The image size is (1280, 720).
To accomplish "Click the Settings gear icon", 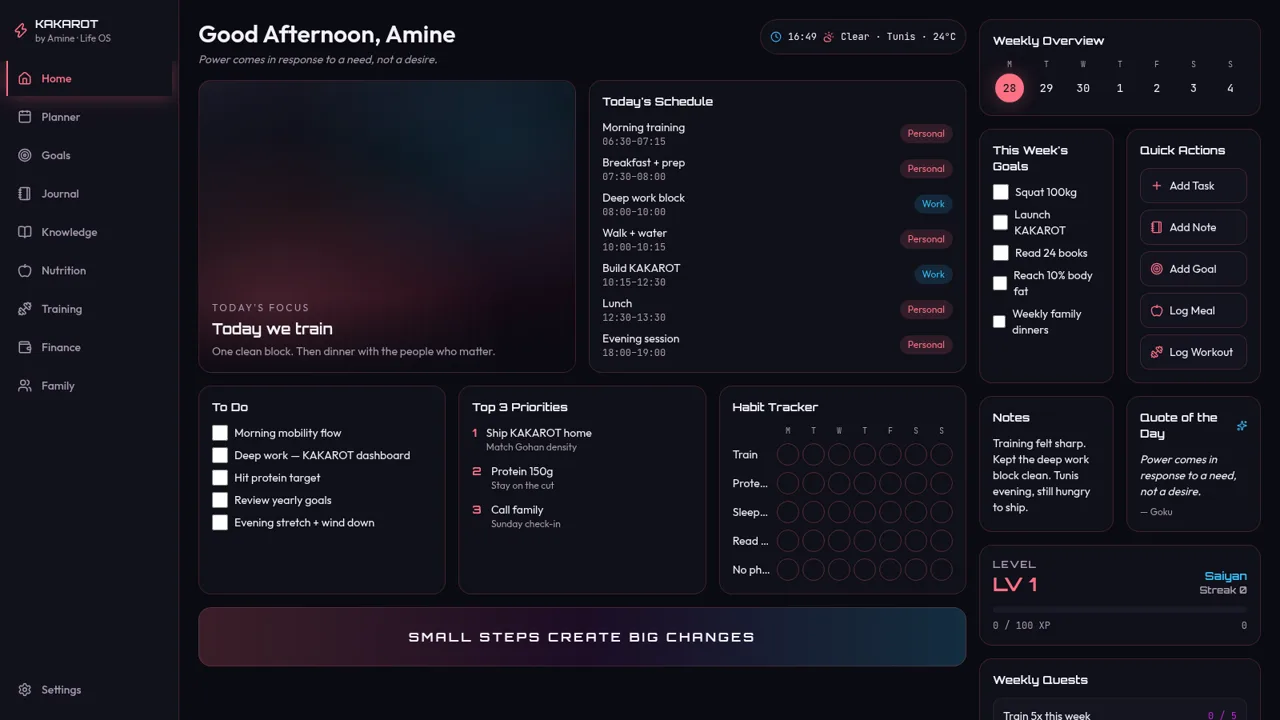I will point(25,690).
